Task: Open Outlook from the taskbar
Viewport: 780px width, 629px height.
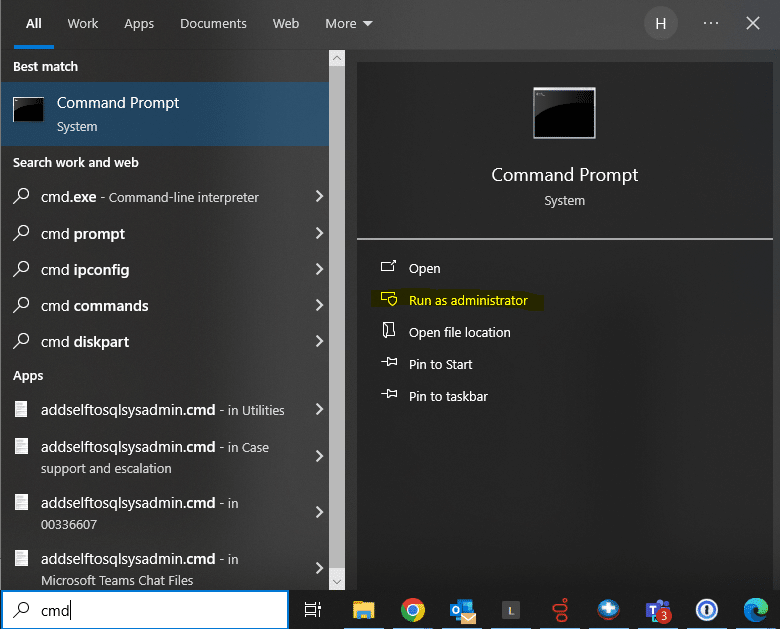Action: click(462, 611)
